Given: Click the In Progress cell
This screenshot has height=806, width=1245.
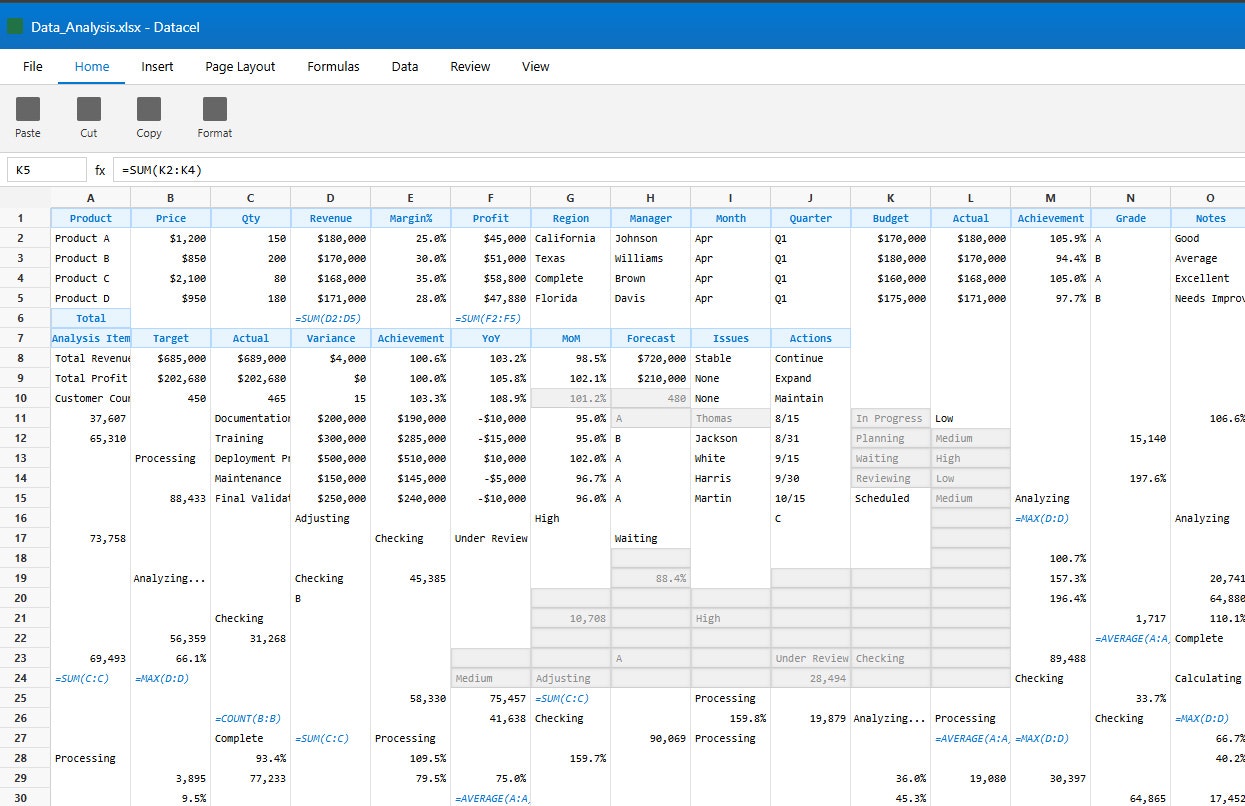Looking at the screenshot, I should (x=891, y=418).
